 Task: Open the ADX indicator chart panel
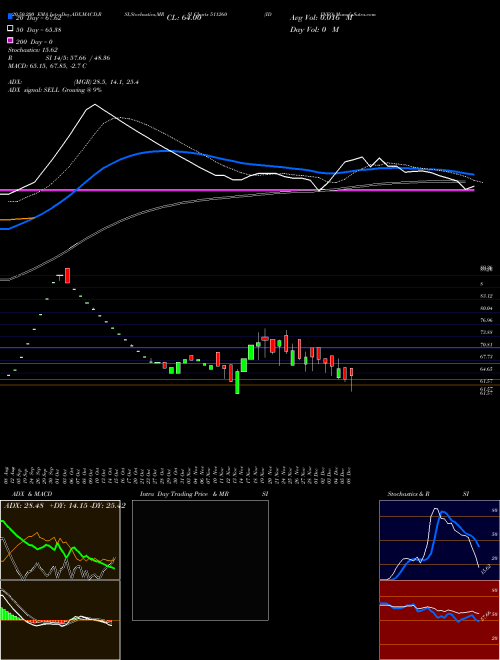point(60,540)
